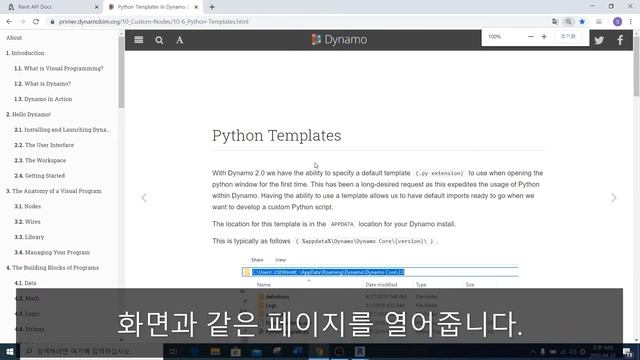Toggle the table of contents hamburger menu

(139, 40)
